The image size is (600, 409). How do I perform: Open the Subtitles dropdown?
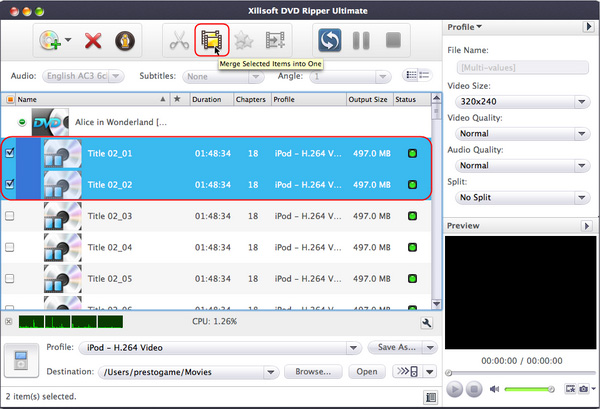pyautogui.click(x=223, y=77)
